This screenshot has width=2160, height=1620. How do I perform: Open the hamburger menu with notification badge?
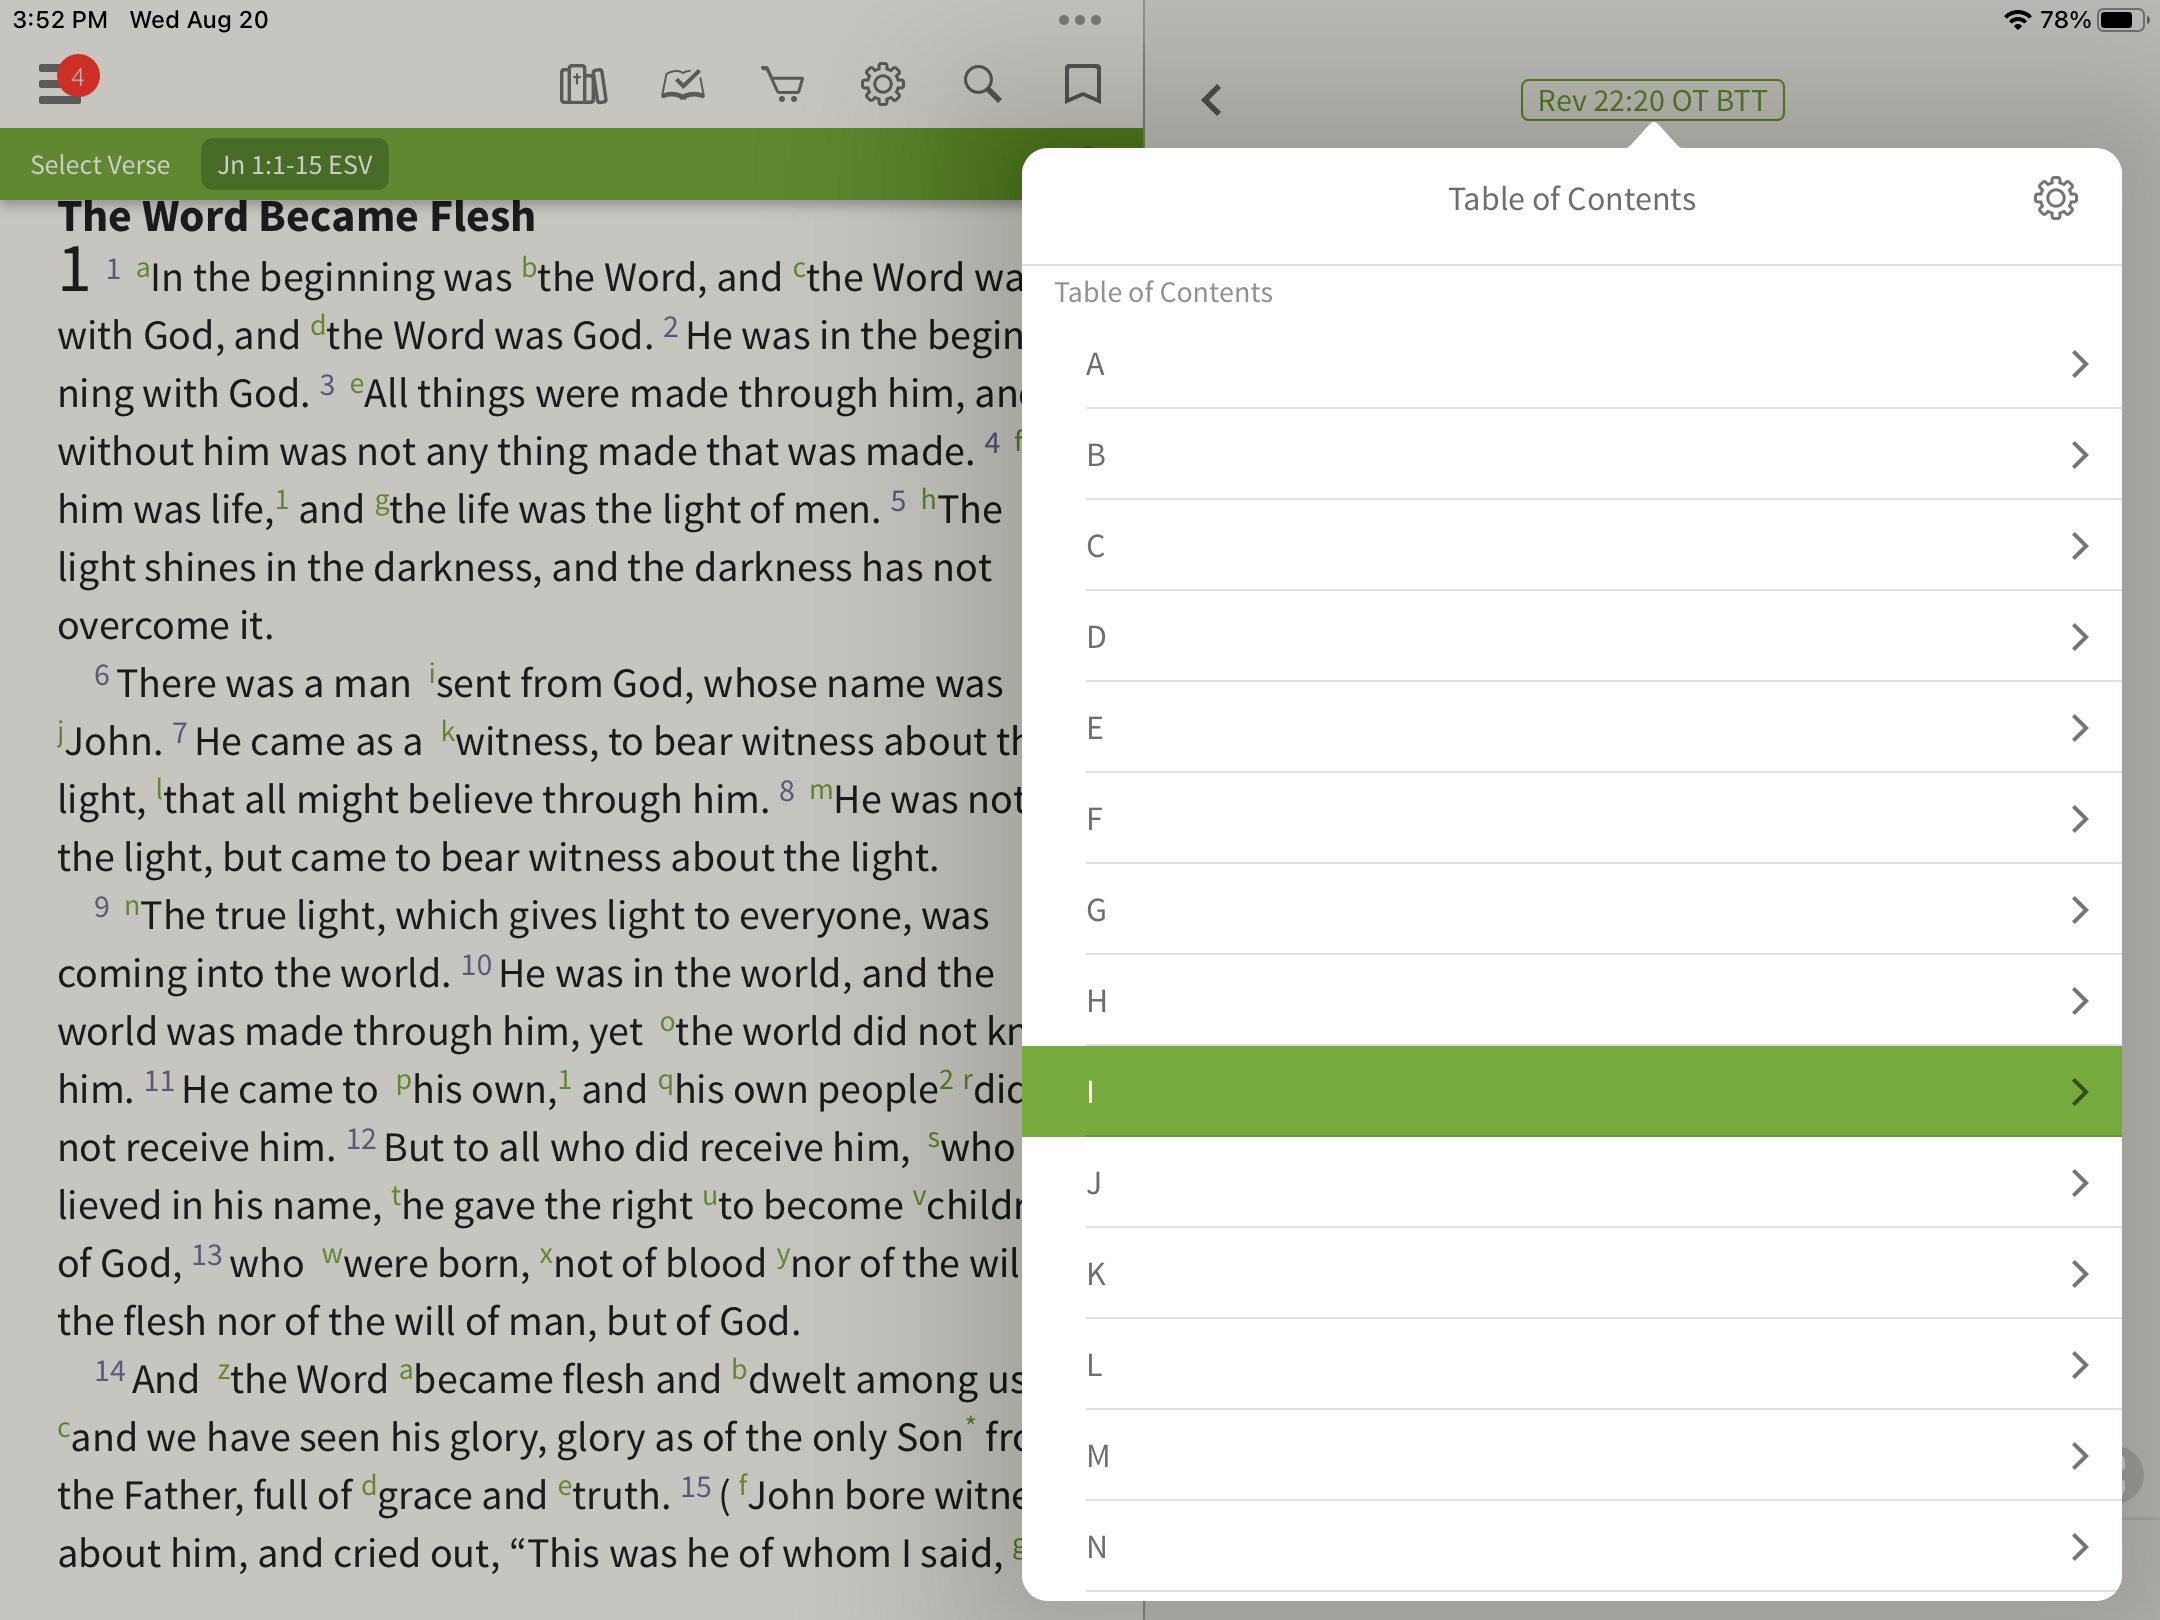point(62,84)
